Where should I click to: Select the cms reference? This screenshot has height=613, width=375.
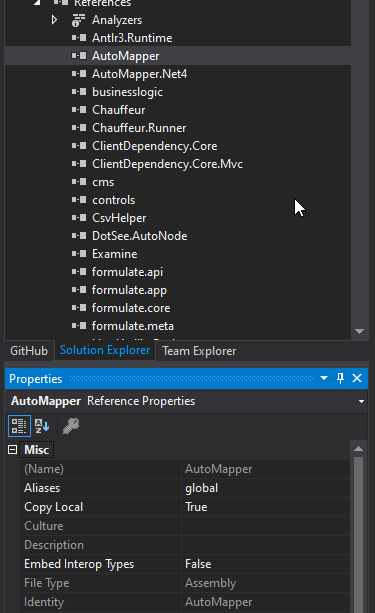pos(103,182)
